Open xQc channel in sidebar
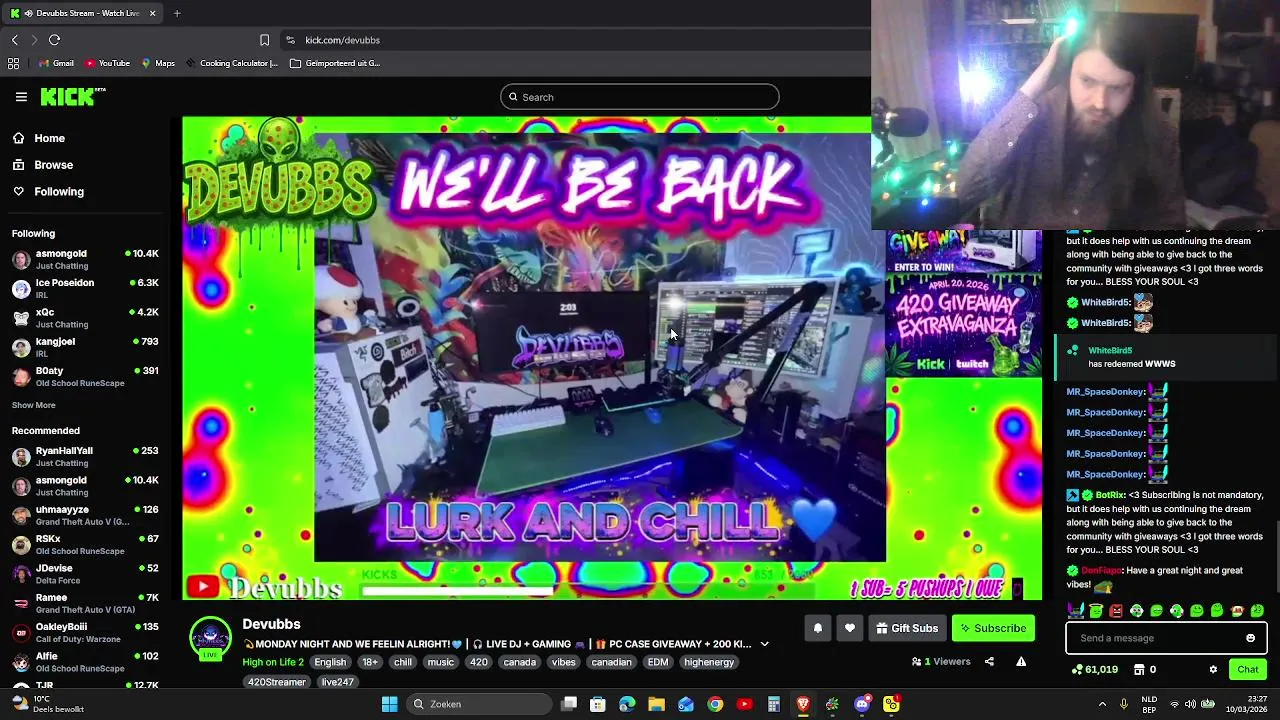The height and width of the screenshot is (720, 1280). [x=85, y=318]
